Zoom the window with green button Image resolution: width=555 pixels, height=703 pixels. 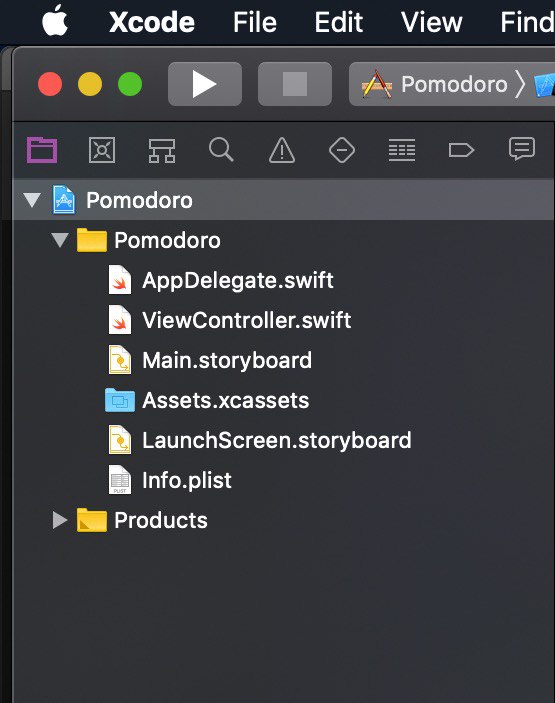(130, 84)
